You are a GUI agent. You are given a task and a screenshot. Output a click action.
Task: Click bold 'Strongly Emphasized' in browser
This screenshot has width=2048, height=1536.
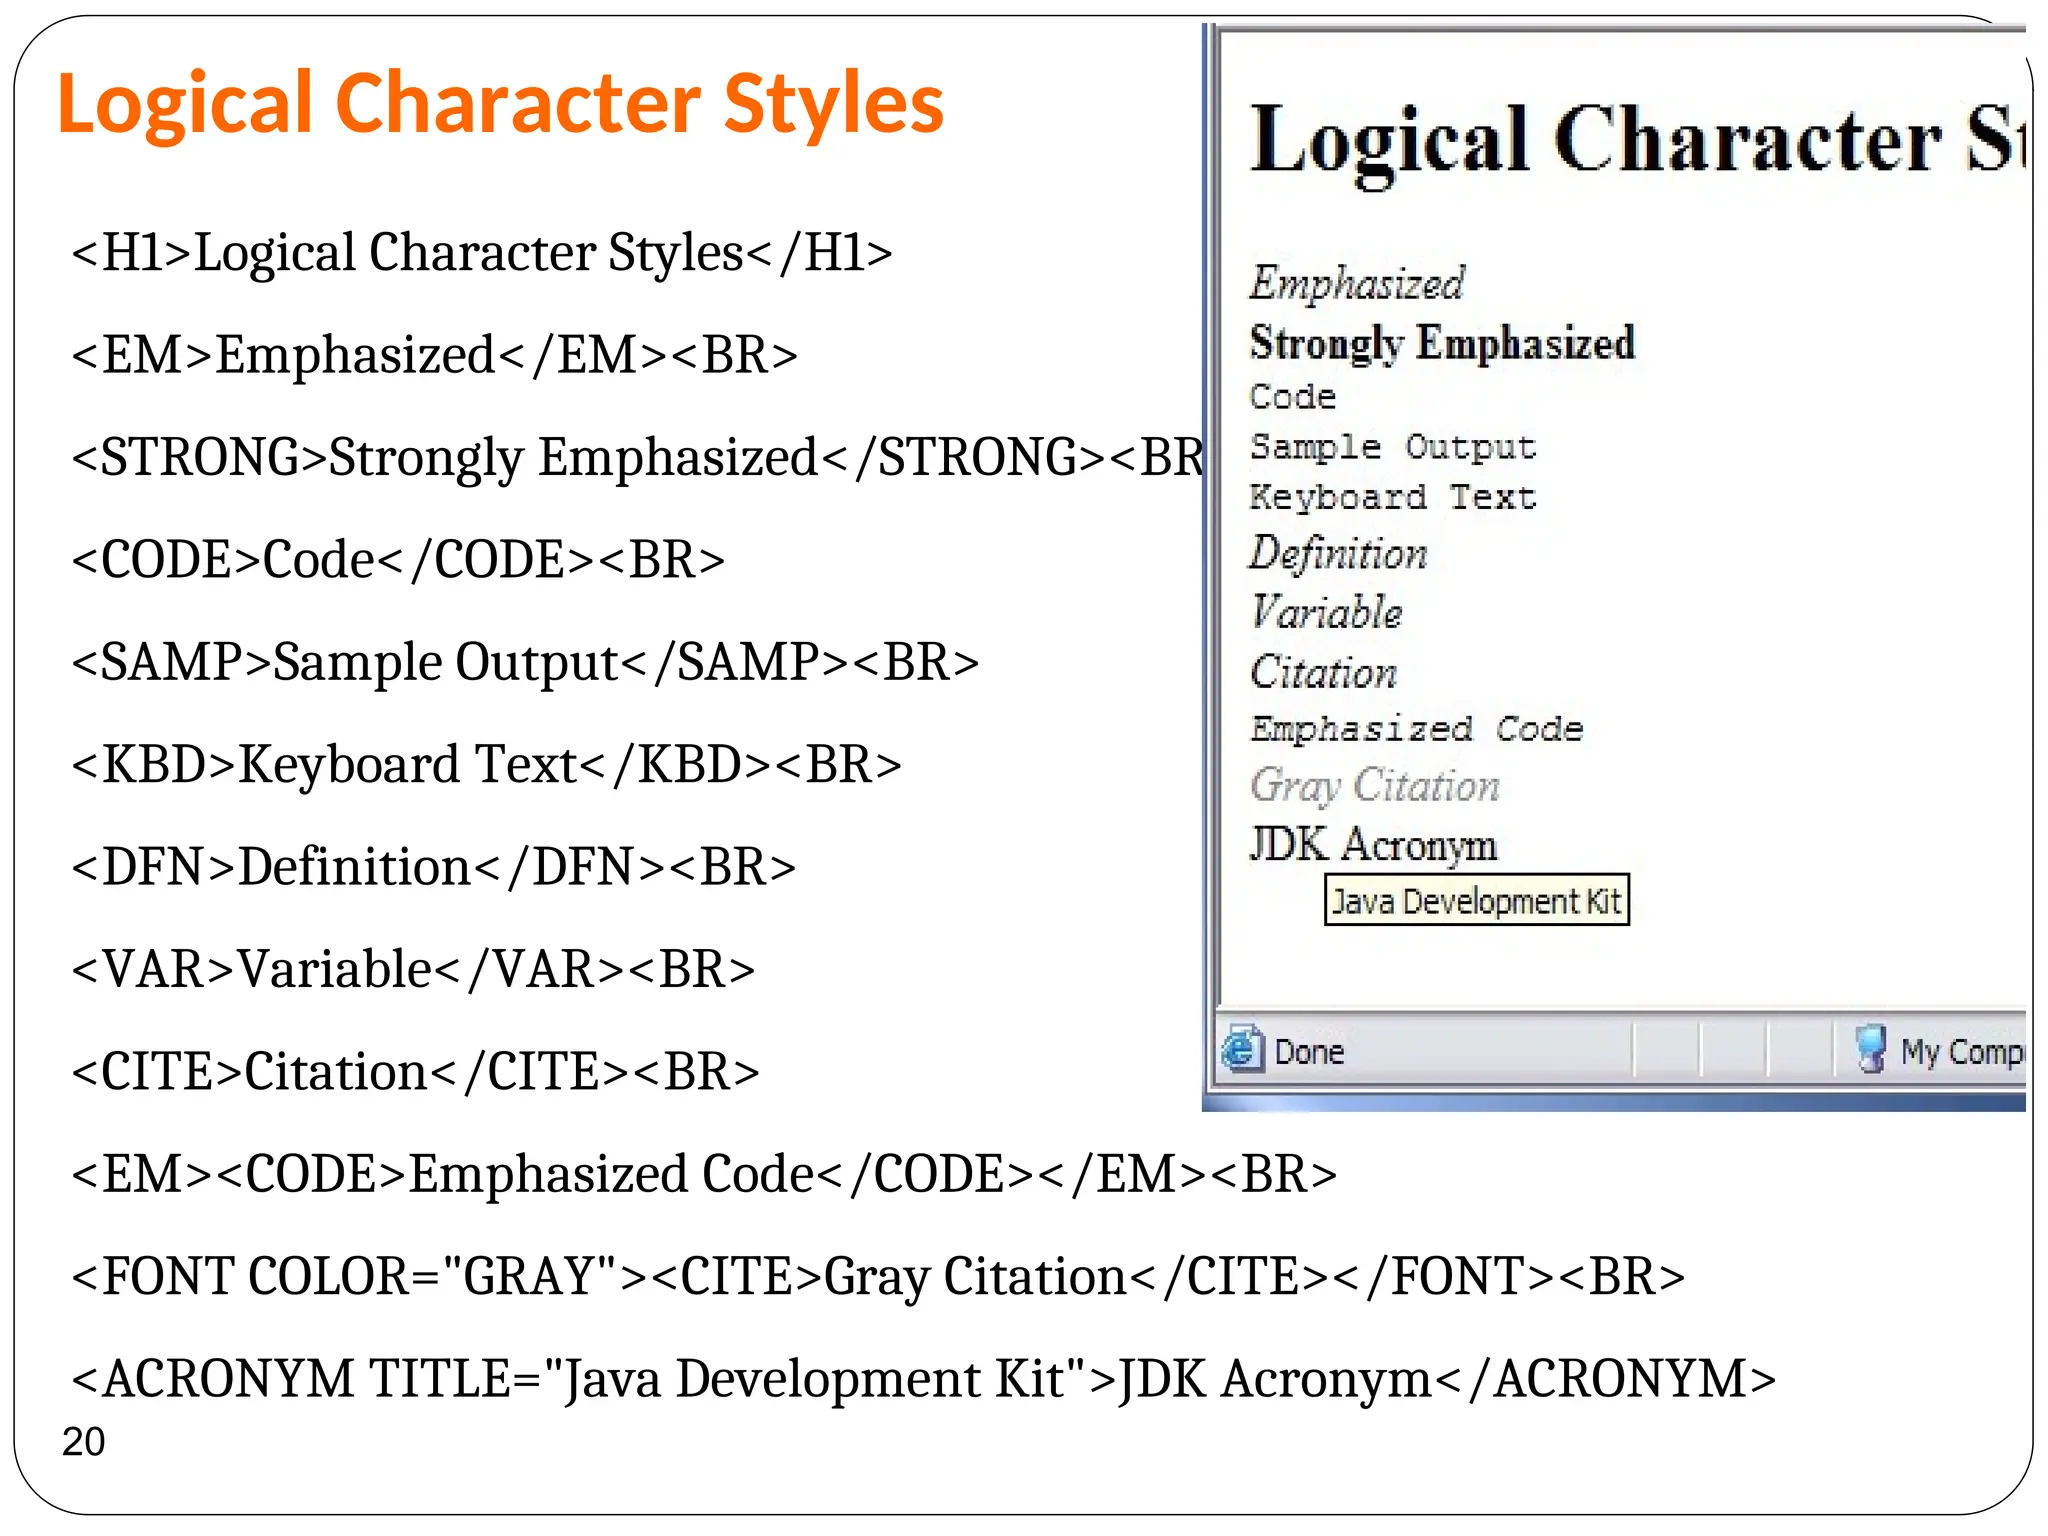[1443, 343]
